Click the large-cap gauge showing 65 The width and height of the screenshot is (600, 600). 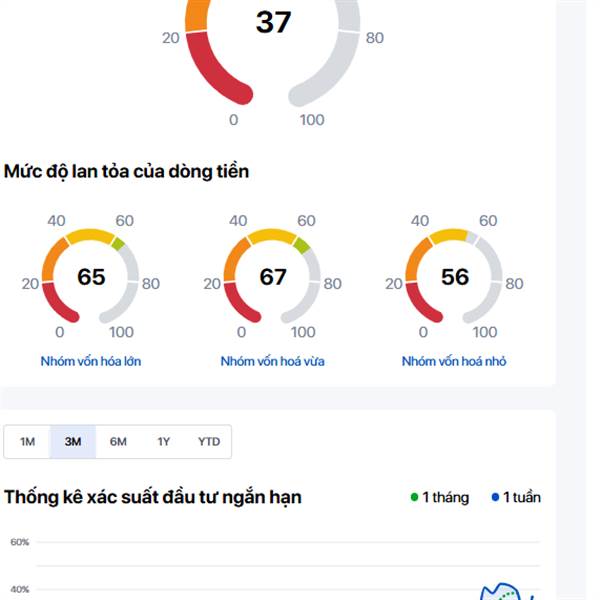coord(91,277)
